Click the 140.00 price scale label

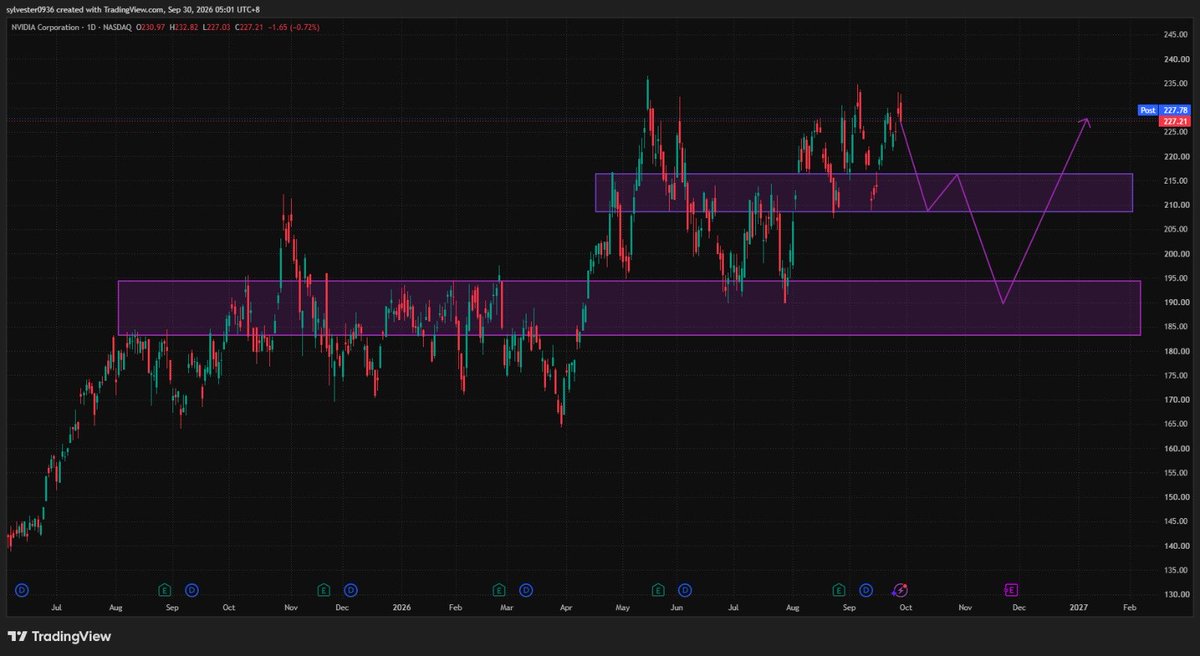point(1175,546)
